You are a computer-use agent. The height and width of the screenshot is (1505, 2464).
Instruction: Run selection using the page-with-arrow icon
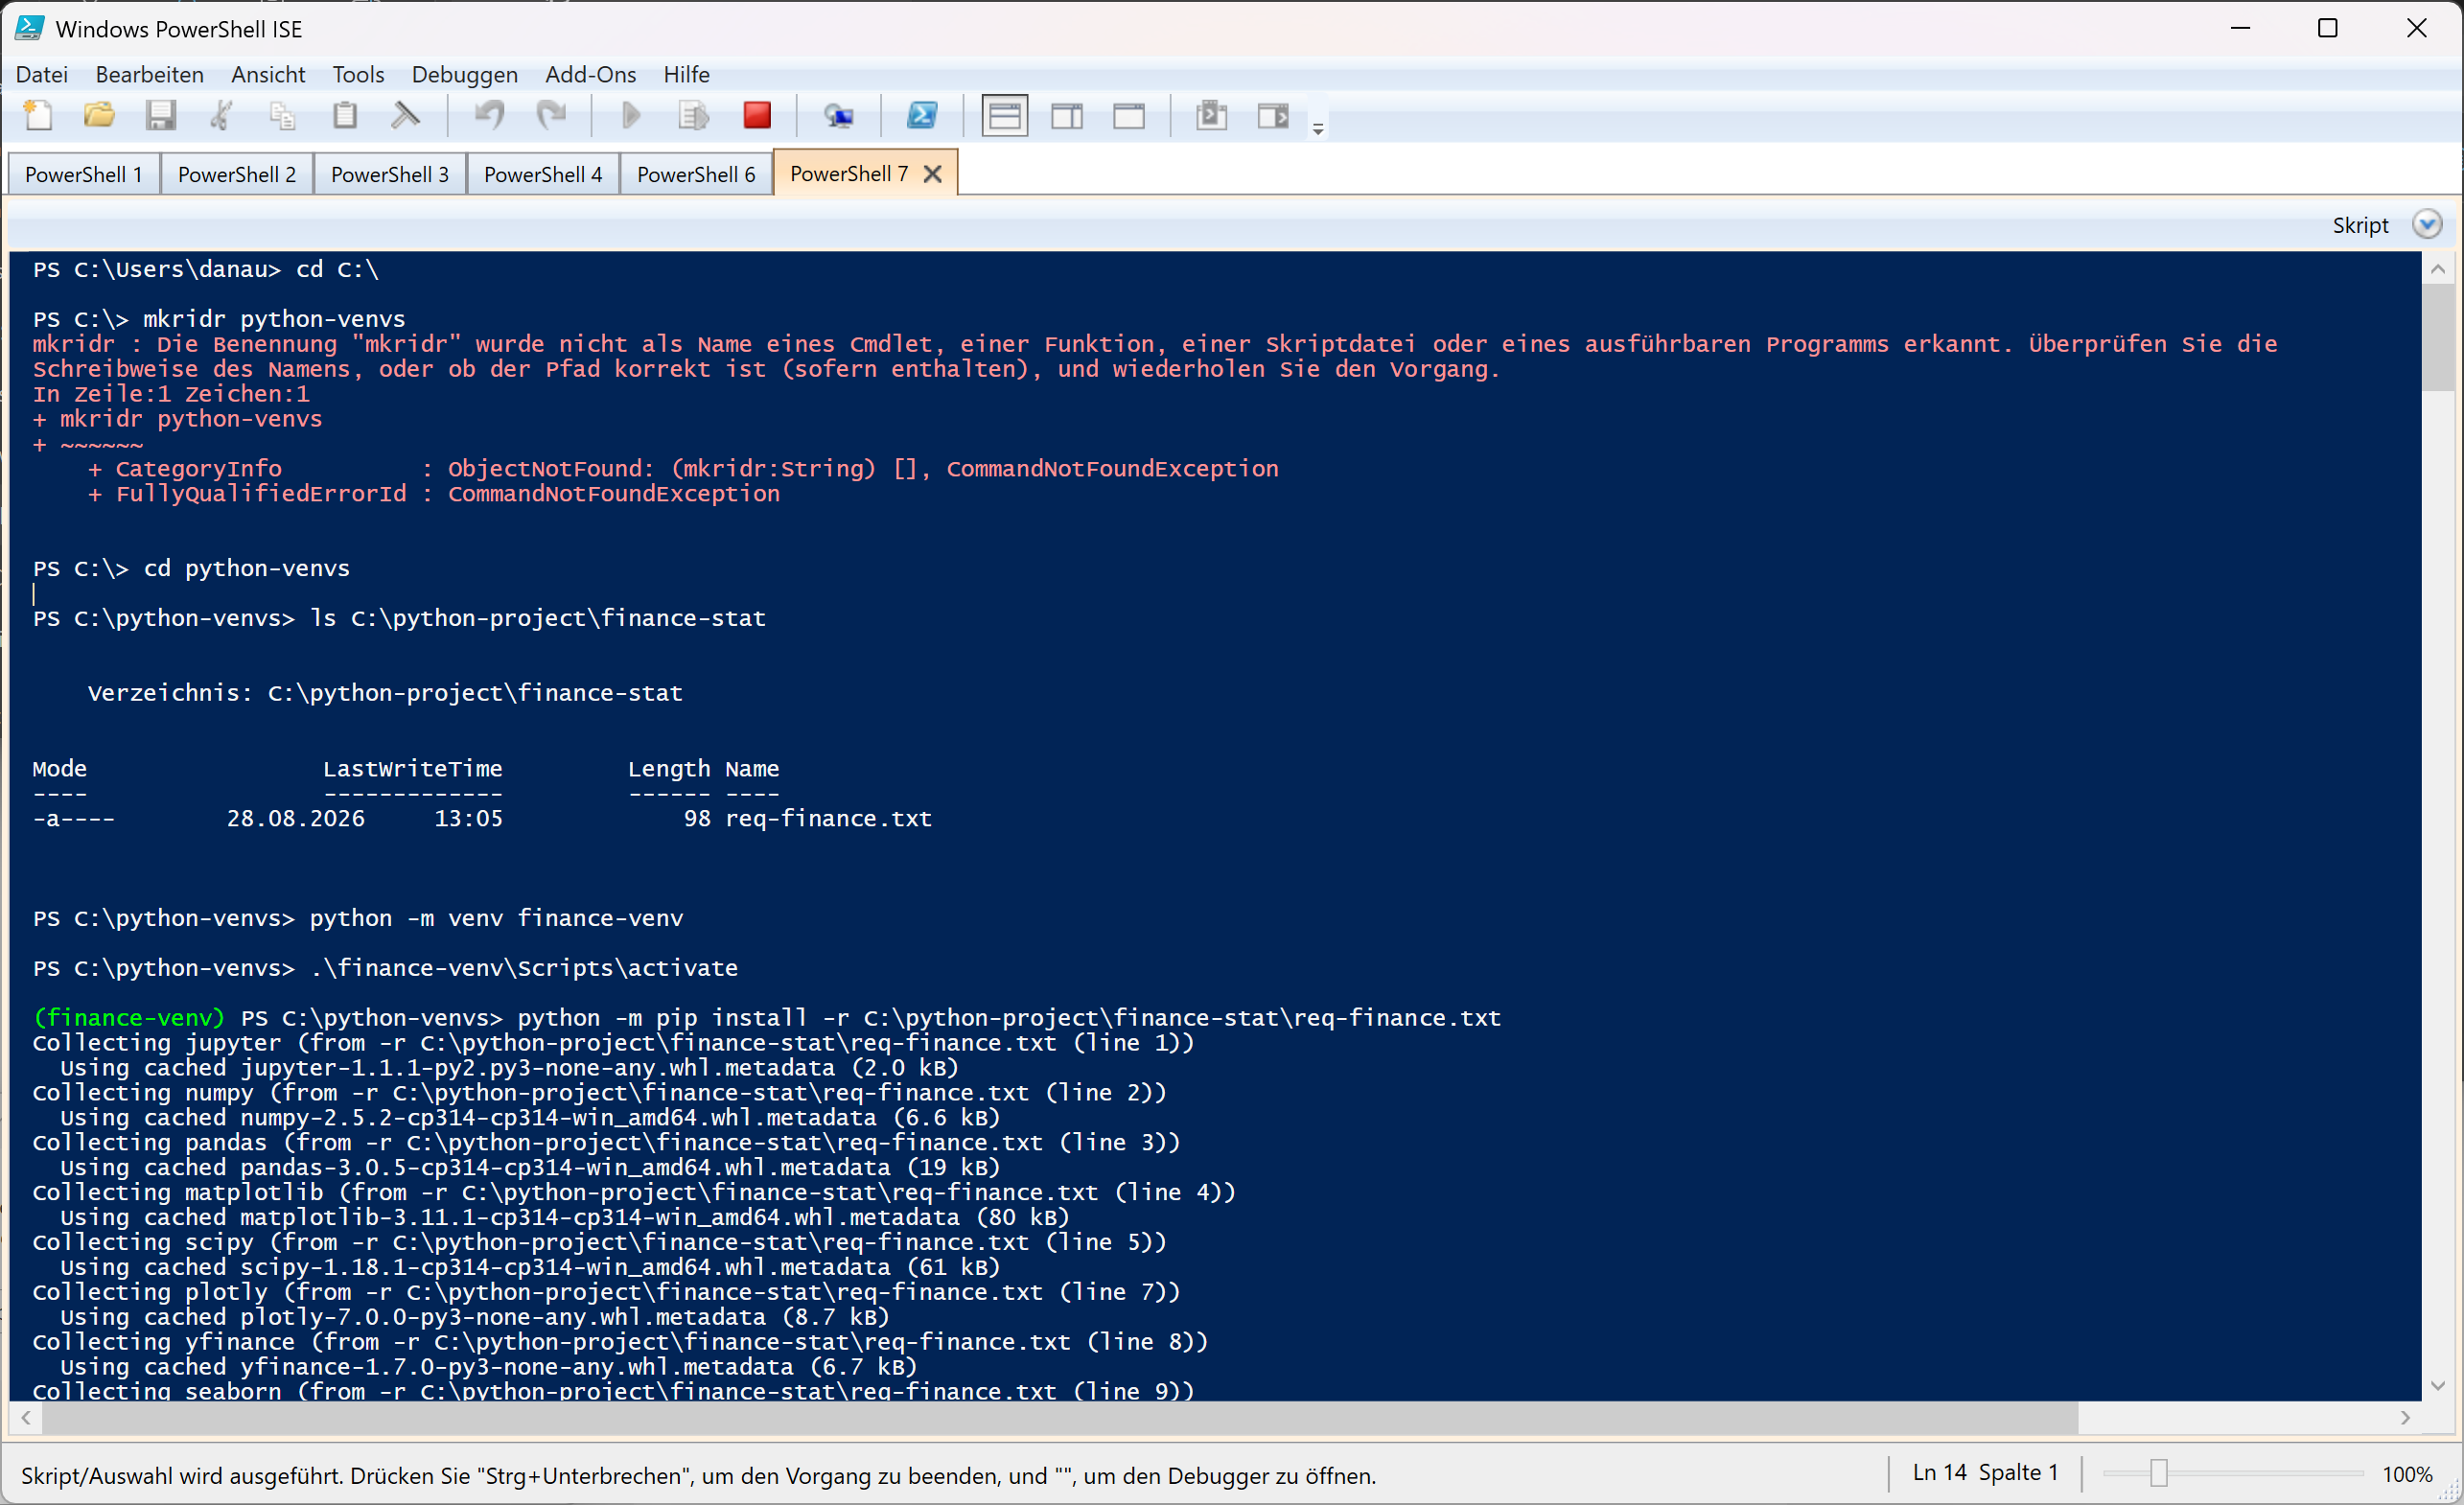point(693,116)
